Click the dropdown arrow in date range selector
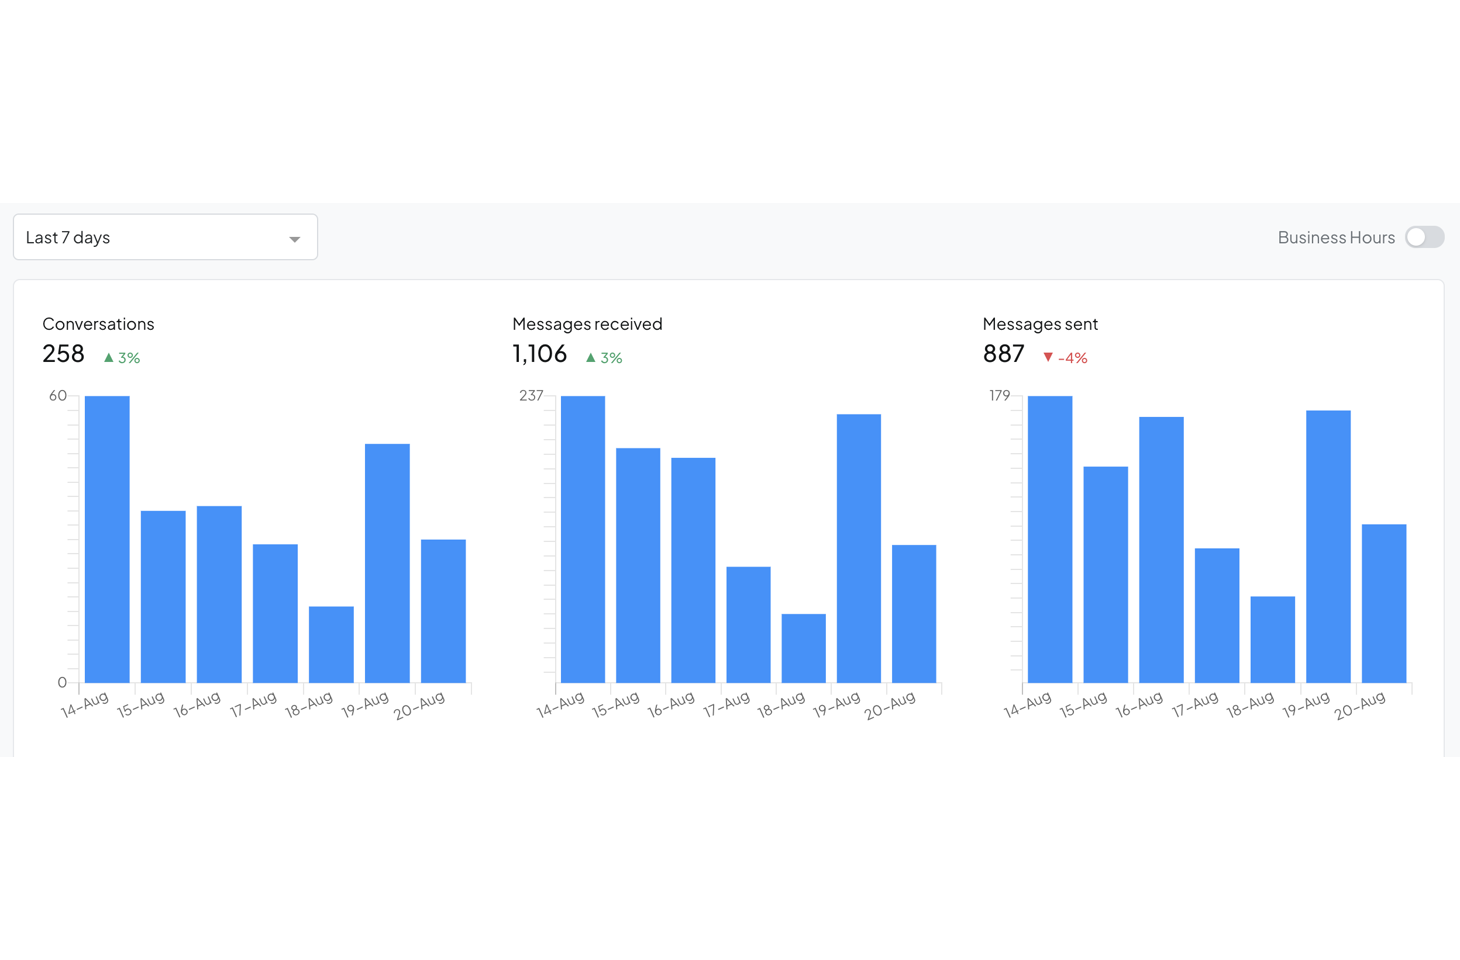The image size is (1460, 960). [x=295, y=239]
